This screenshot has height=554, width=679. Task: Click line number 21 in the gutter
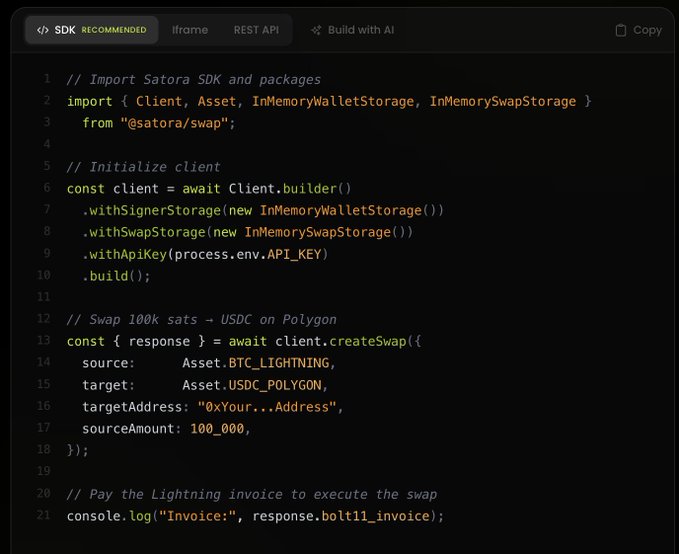pyautogui.click(x=43, y=515)
